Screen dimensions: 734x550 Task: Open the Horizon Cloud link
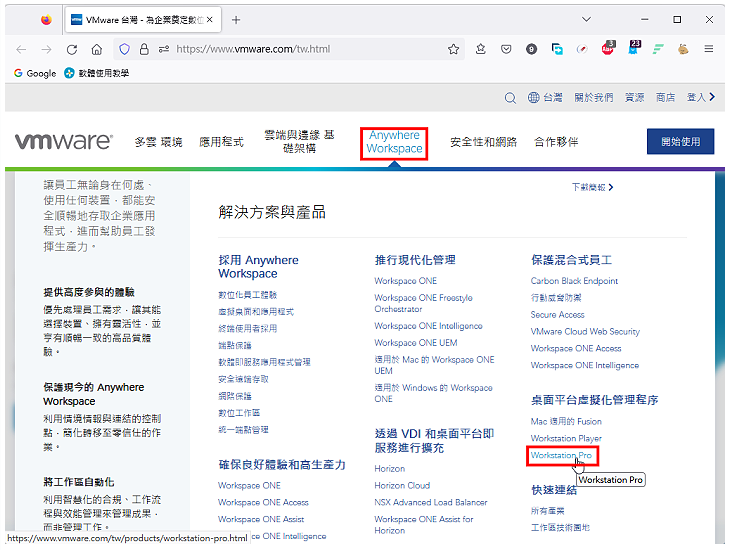[402, 485]
